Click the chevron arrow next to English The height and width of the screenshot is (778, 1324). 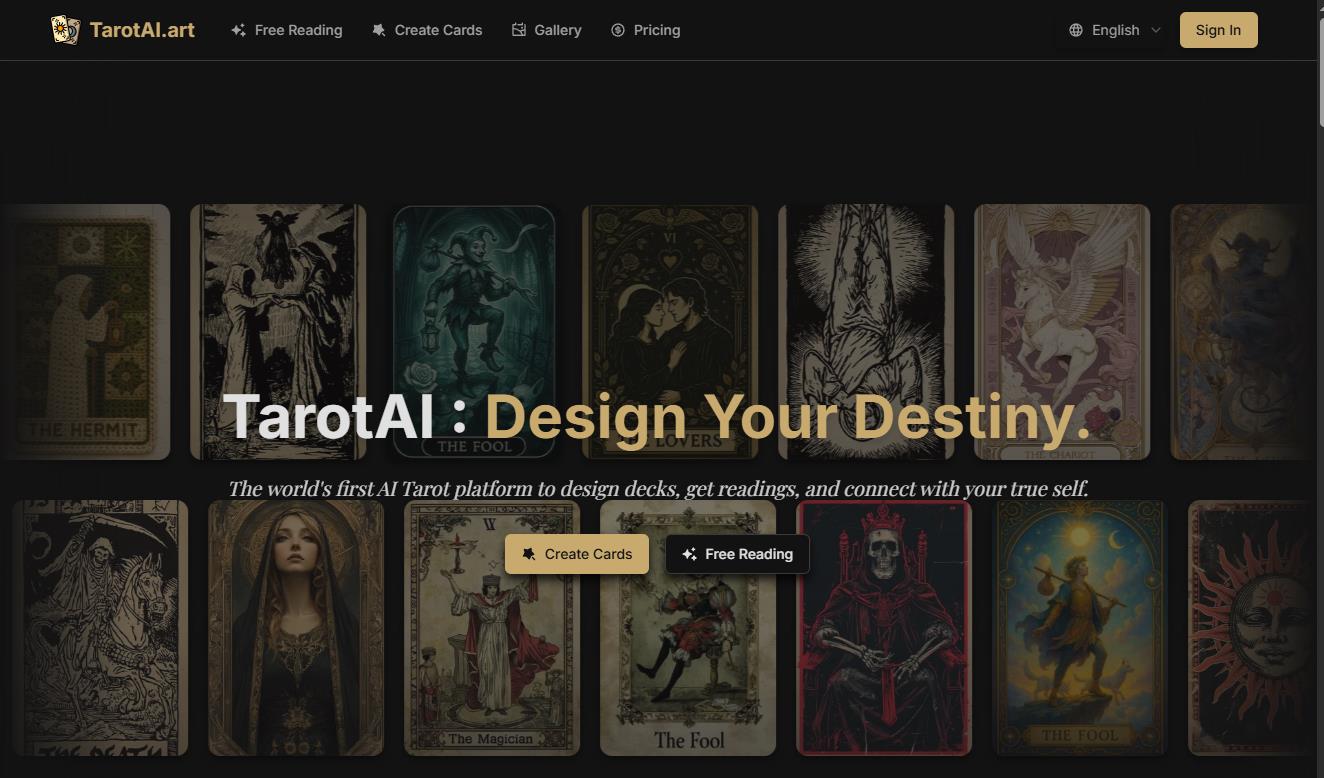1156,30
